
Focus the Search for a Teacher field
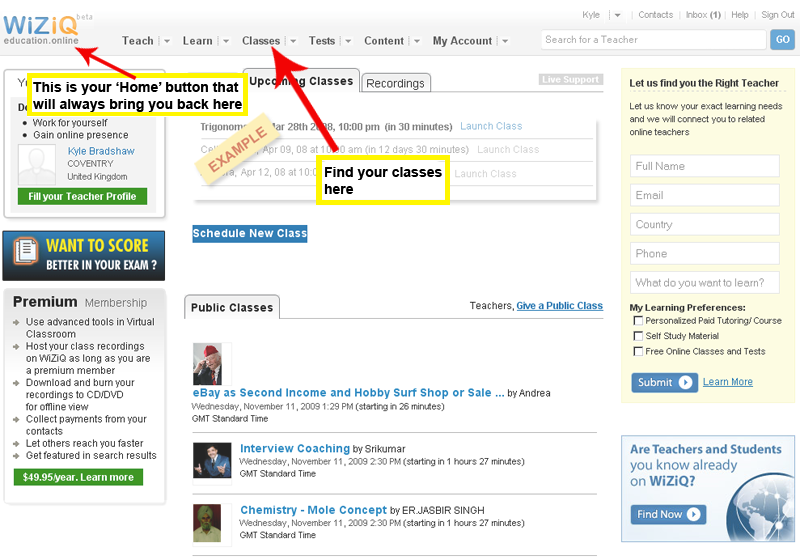pos(654,40)
